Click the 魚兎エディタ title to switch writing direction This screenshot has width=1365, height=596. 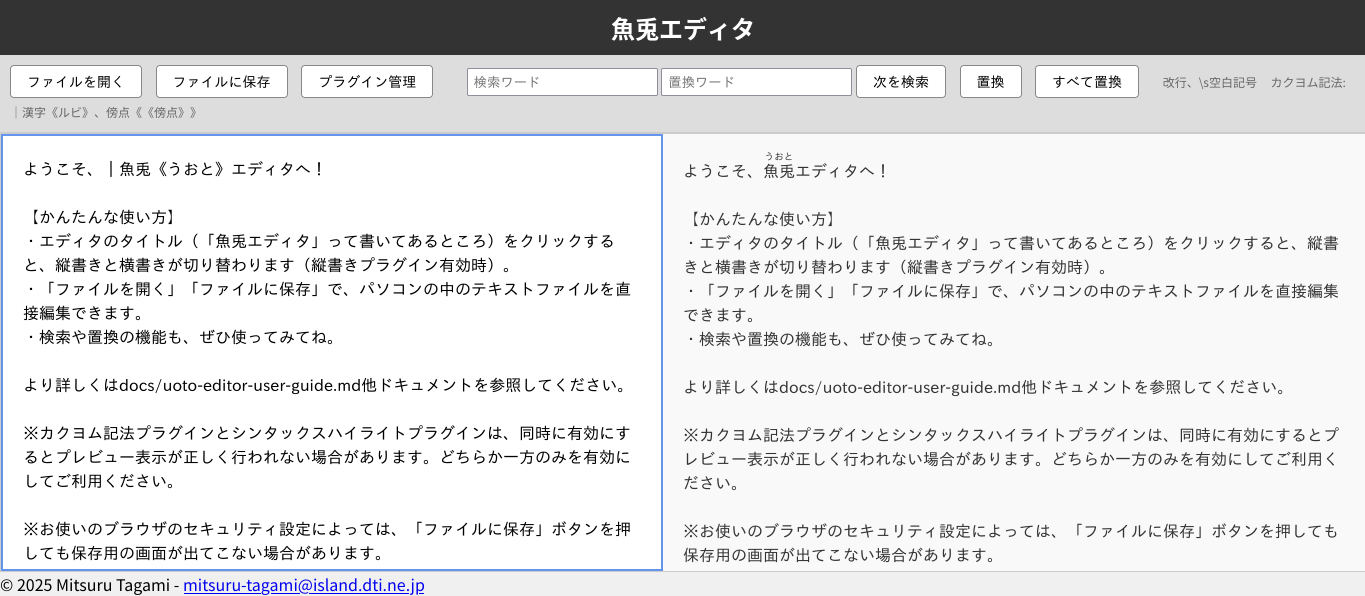682,29
